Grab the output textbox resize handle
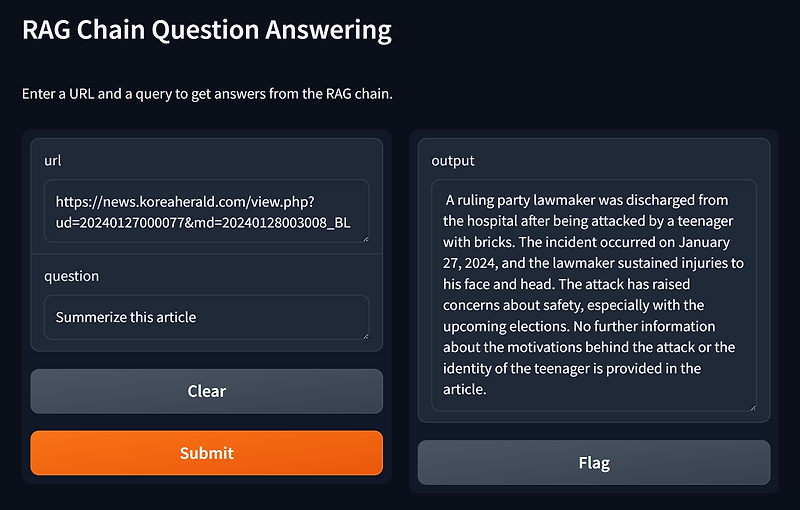The height and width of the screenshot is (510, 800). [753, 407]
